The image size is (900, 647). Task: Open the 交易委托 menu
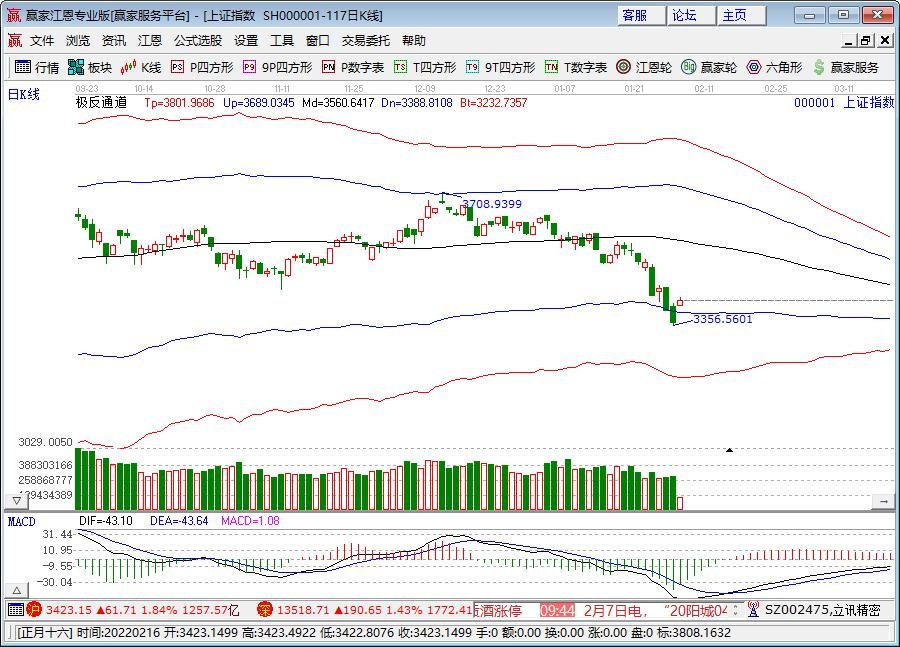click(x=366, y=40)
